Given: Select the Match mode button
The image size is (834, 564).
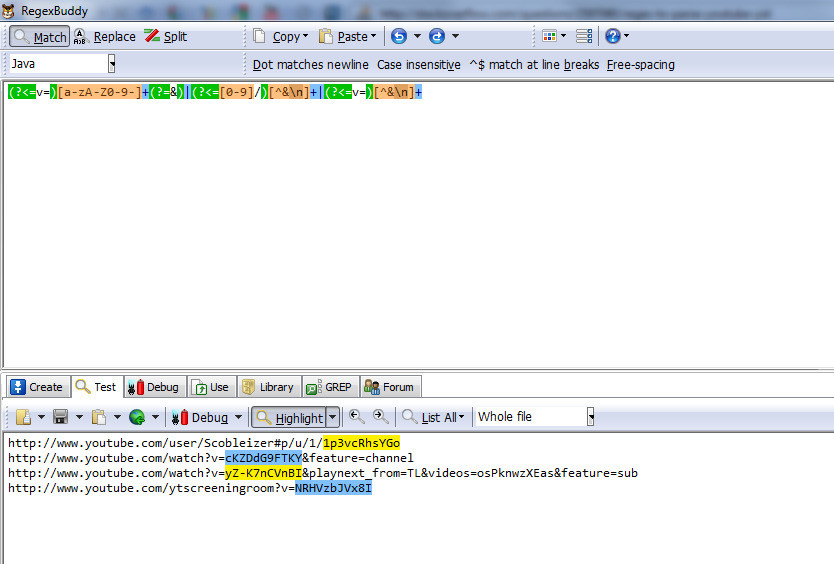Looking at the screenshot, I should click(x=39, y=37).
